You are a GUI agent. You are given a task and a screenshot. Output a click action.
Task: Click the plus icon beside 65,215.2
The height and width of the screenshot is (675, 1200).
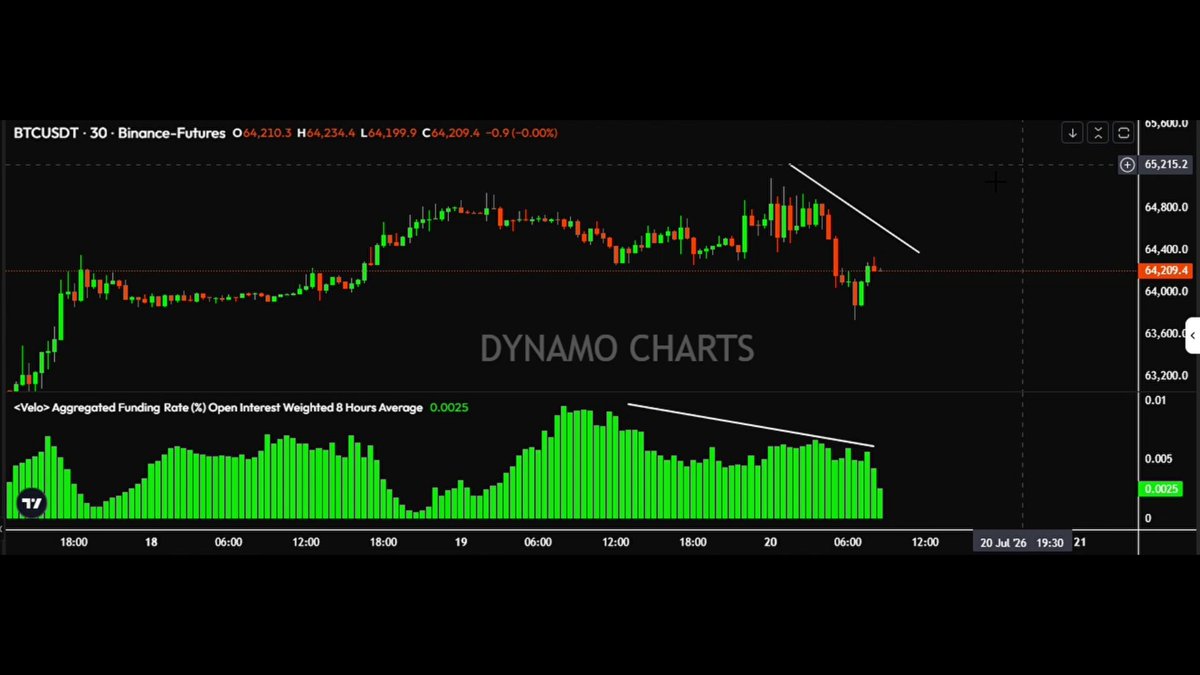click(x=1127, y=164)
